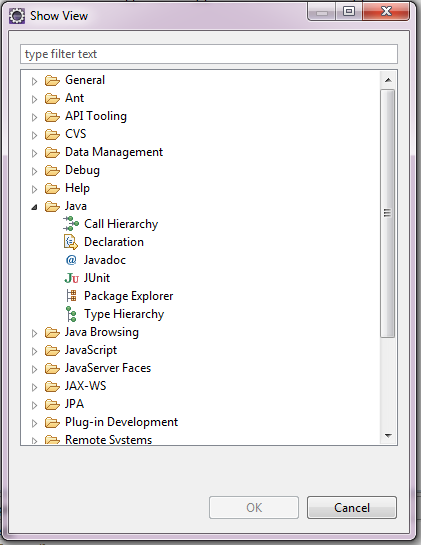Click the OK button

click(254, 507)
